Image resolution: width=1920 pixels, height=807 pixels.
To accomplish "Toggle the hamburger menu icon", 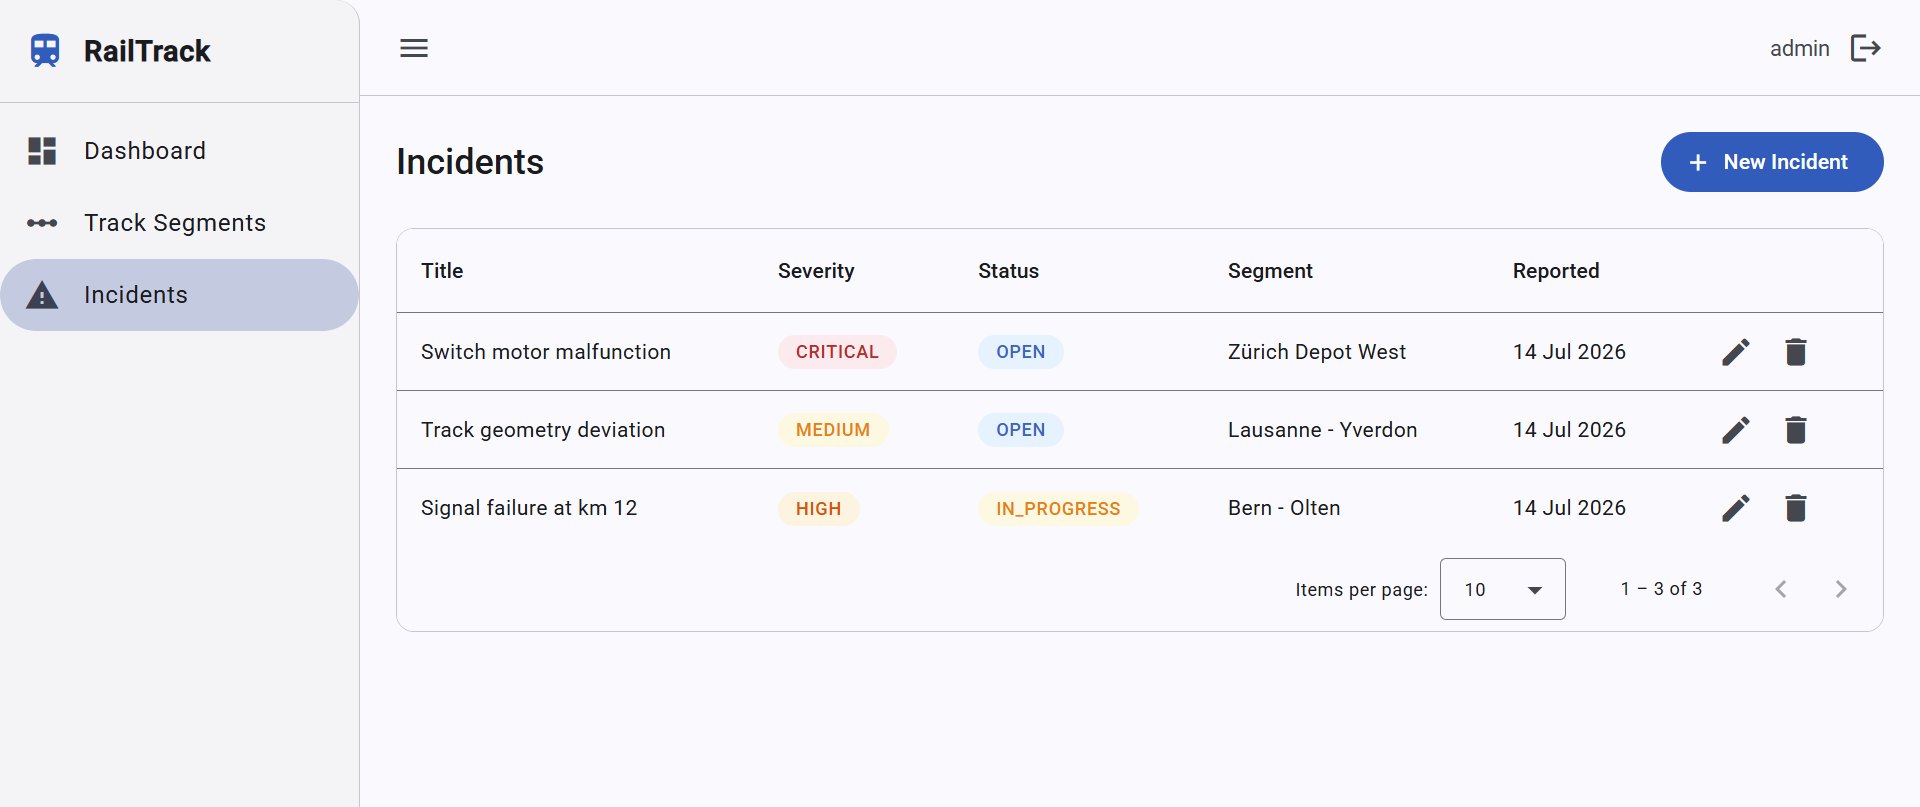I will 414,48.
